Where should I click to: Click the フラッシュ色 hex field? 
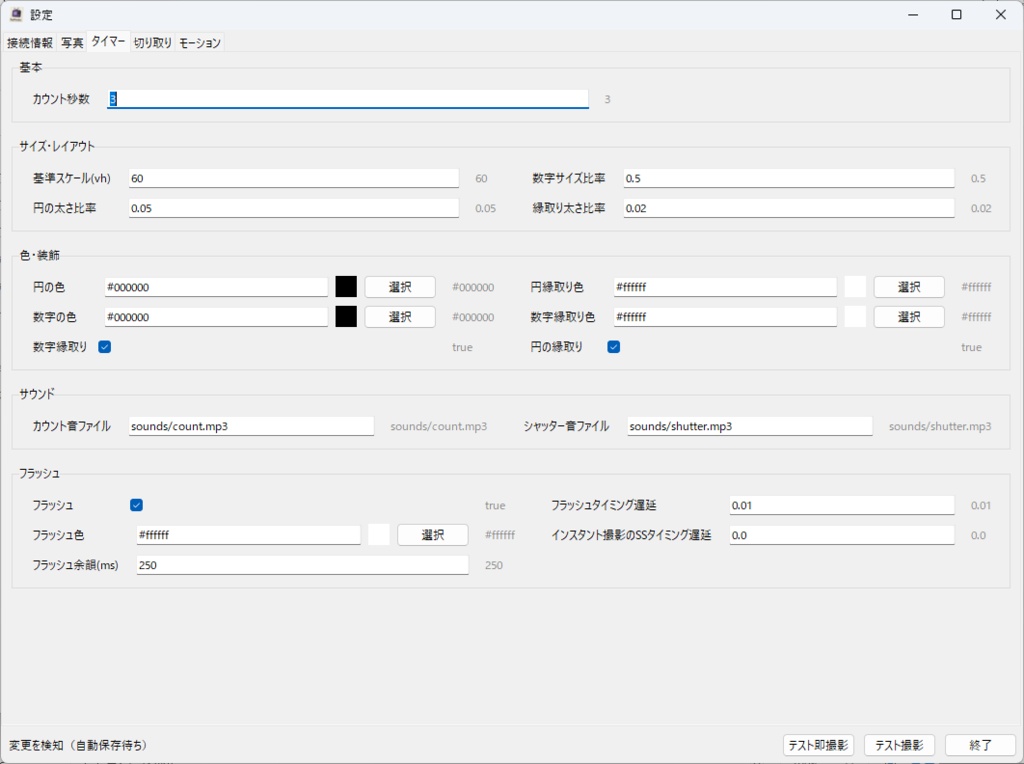[x=248, y=535]
